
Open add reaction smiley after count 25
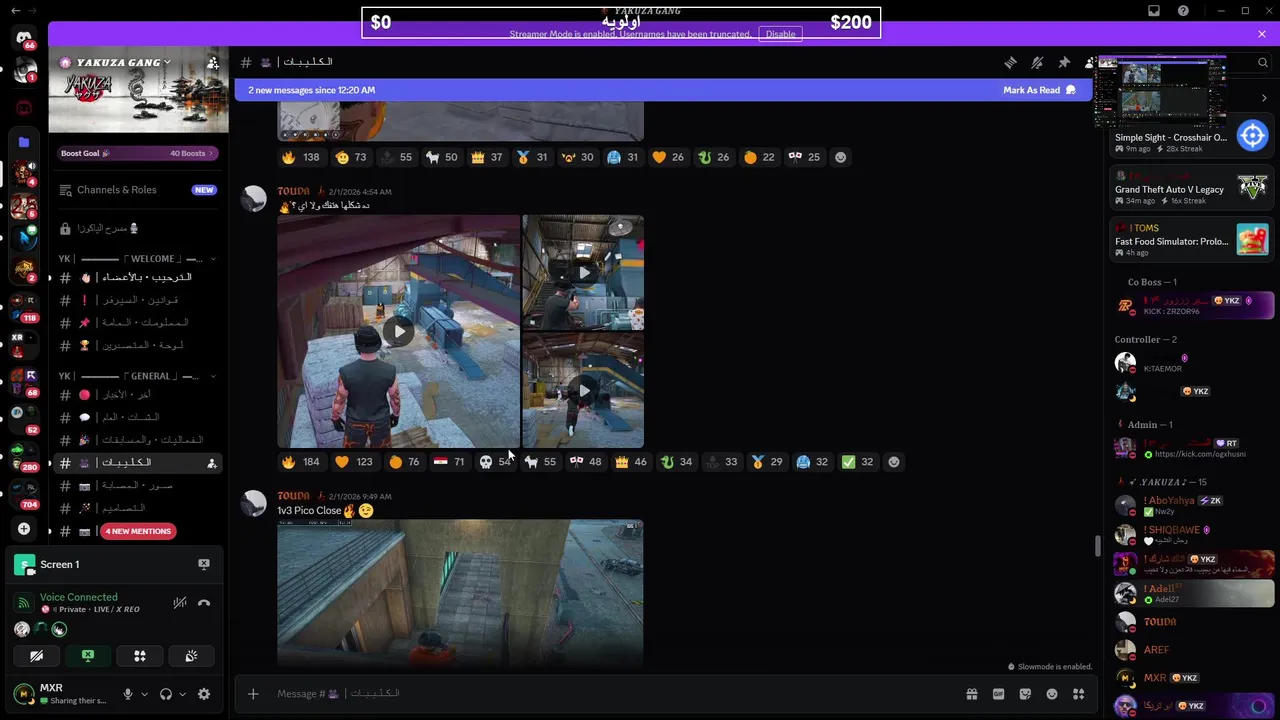[840, 157]
